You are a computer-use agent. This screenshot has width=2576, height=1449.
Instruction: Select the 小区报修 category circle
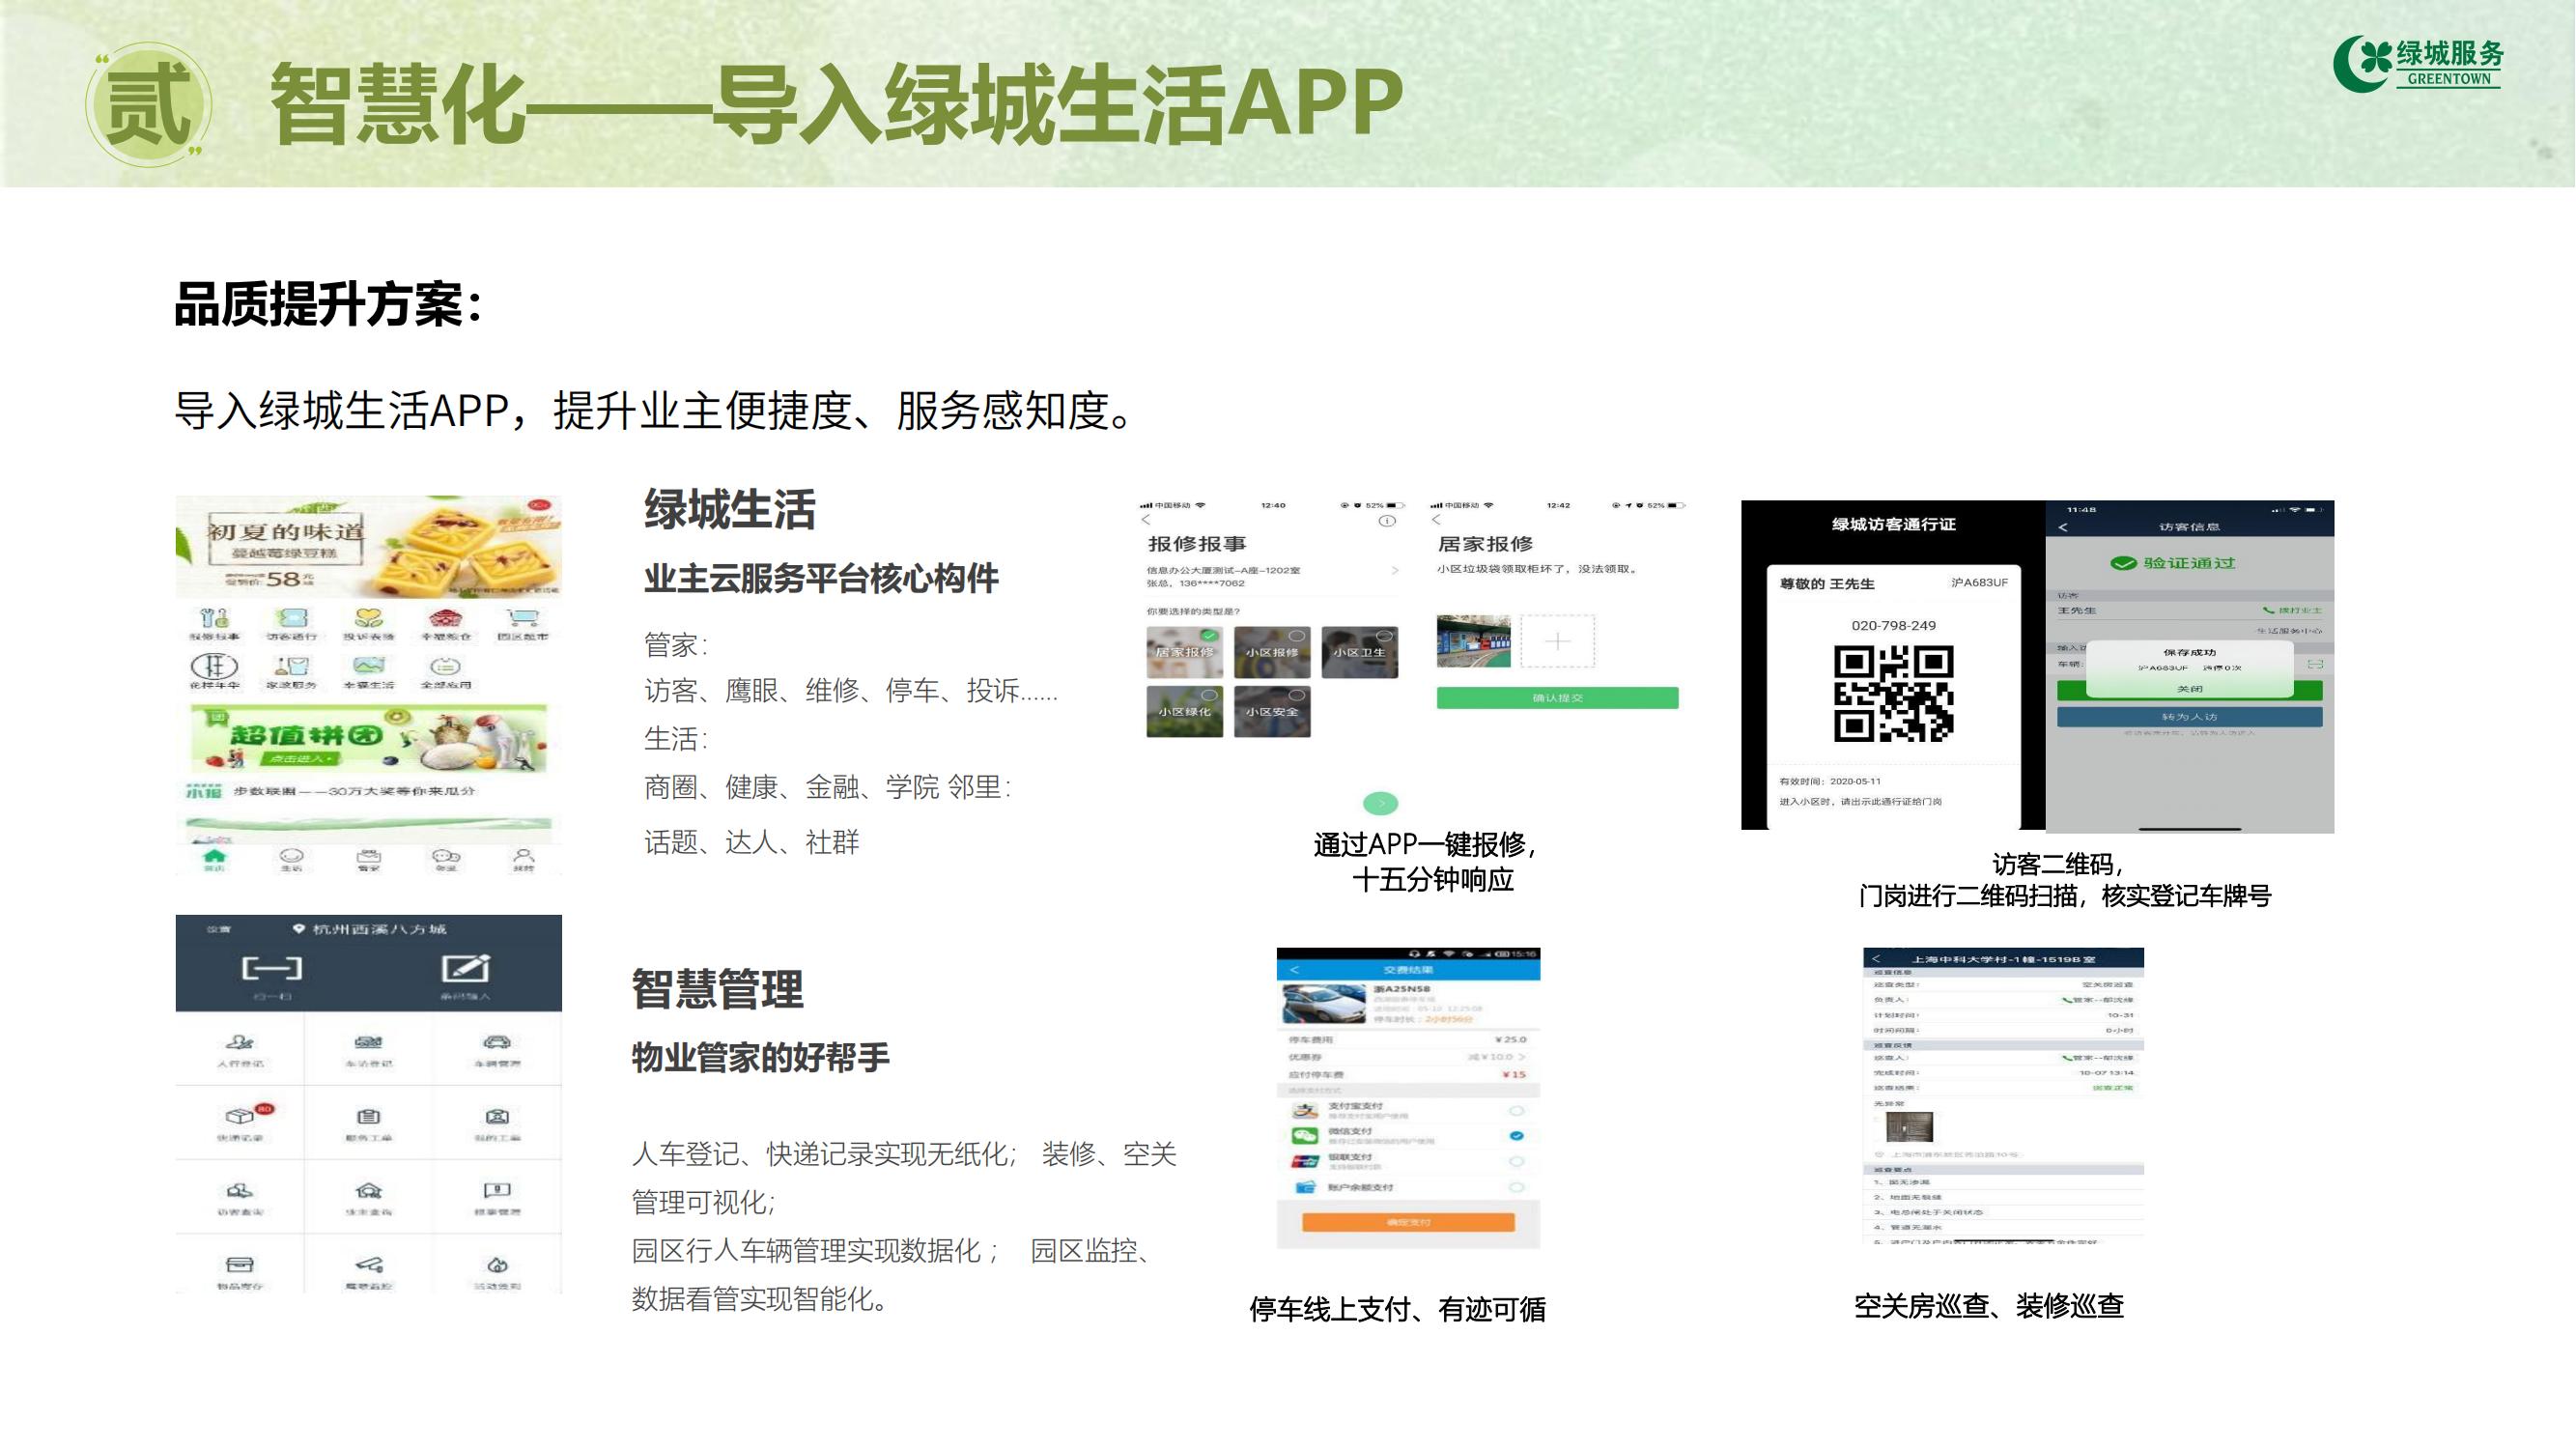(x=1297, y=636)
